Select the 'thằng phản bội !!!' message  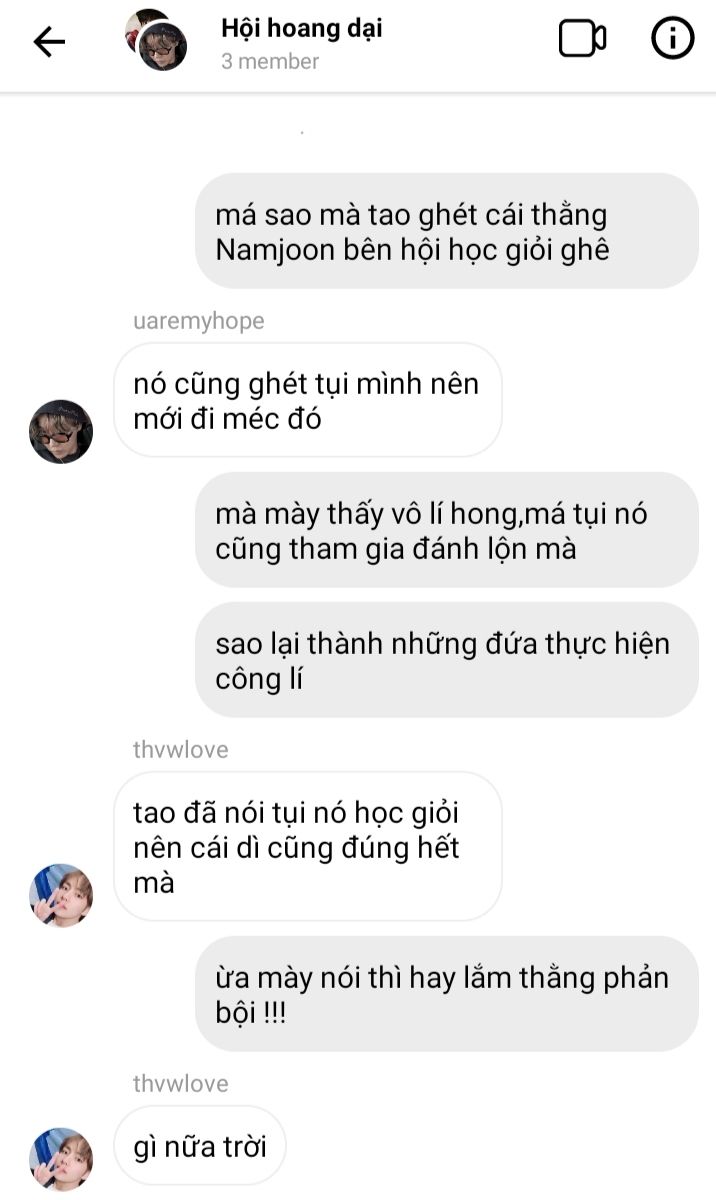(x=447, y=994)
